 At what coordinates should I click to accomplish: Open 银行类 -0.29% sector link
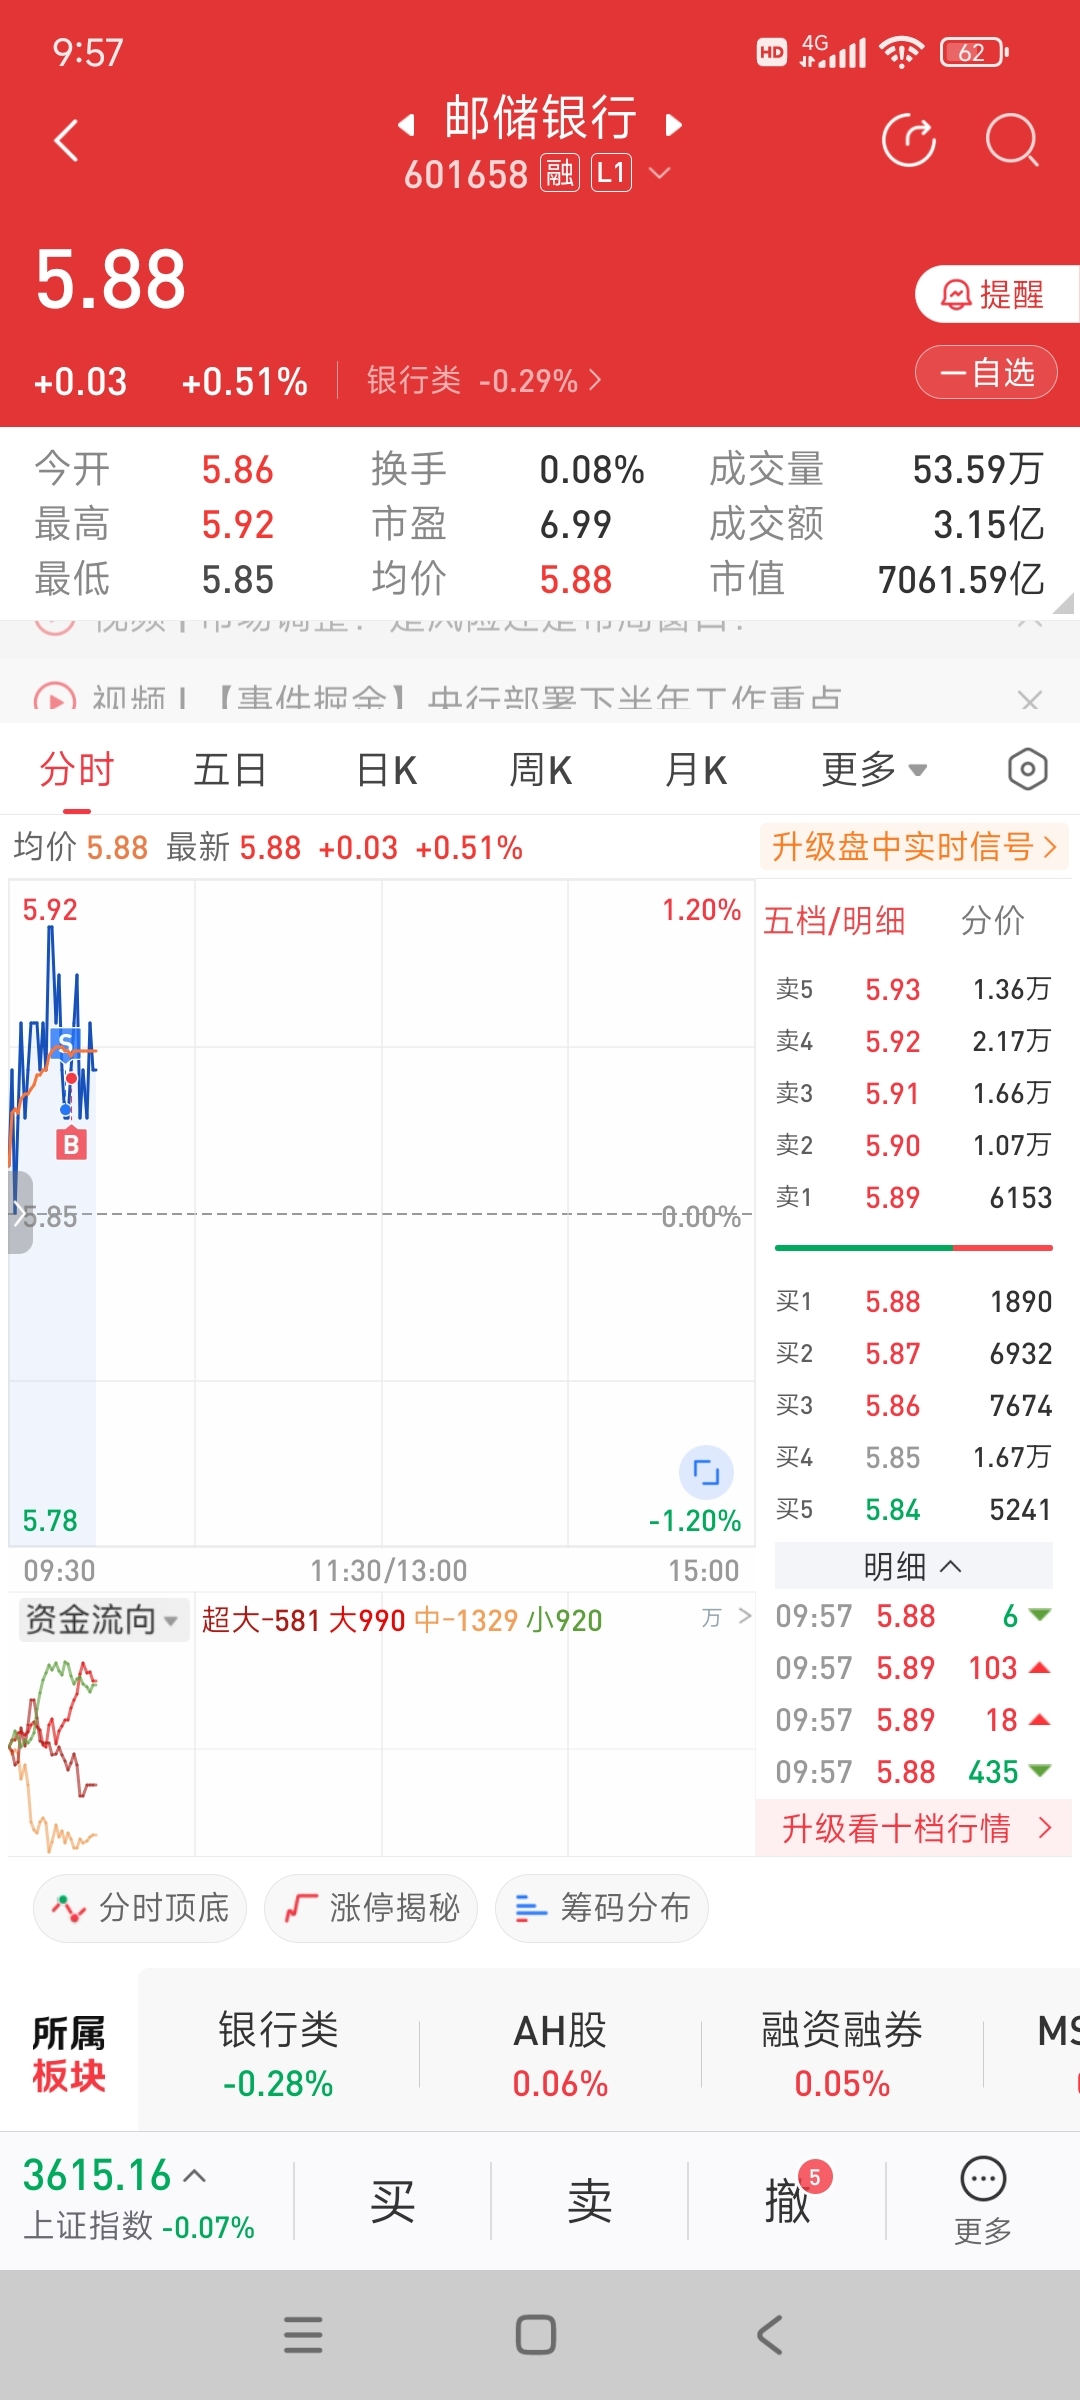click(x=484, y=380)
